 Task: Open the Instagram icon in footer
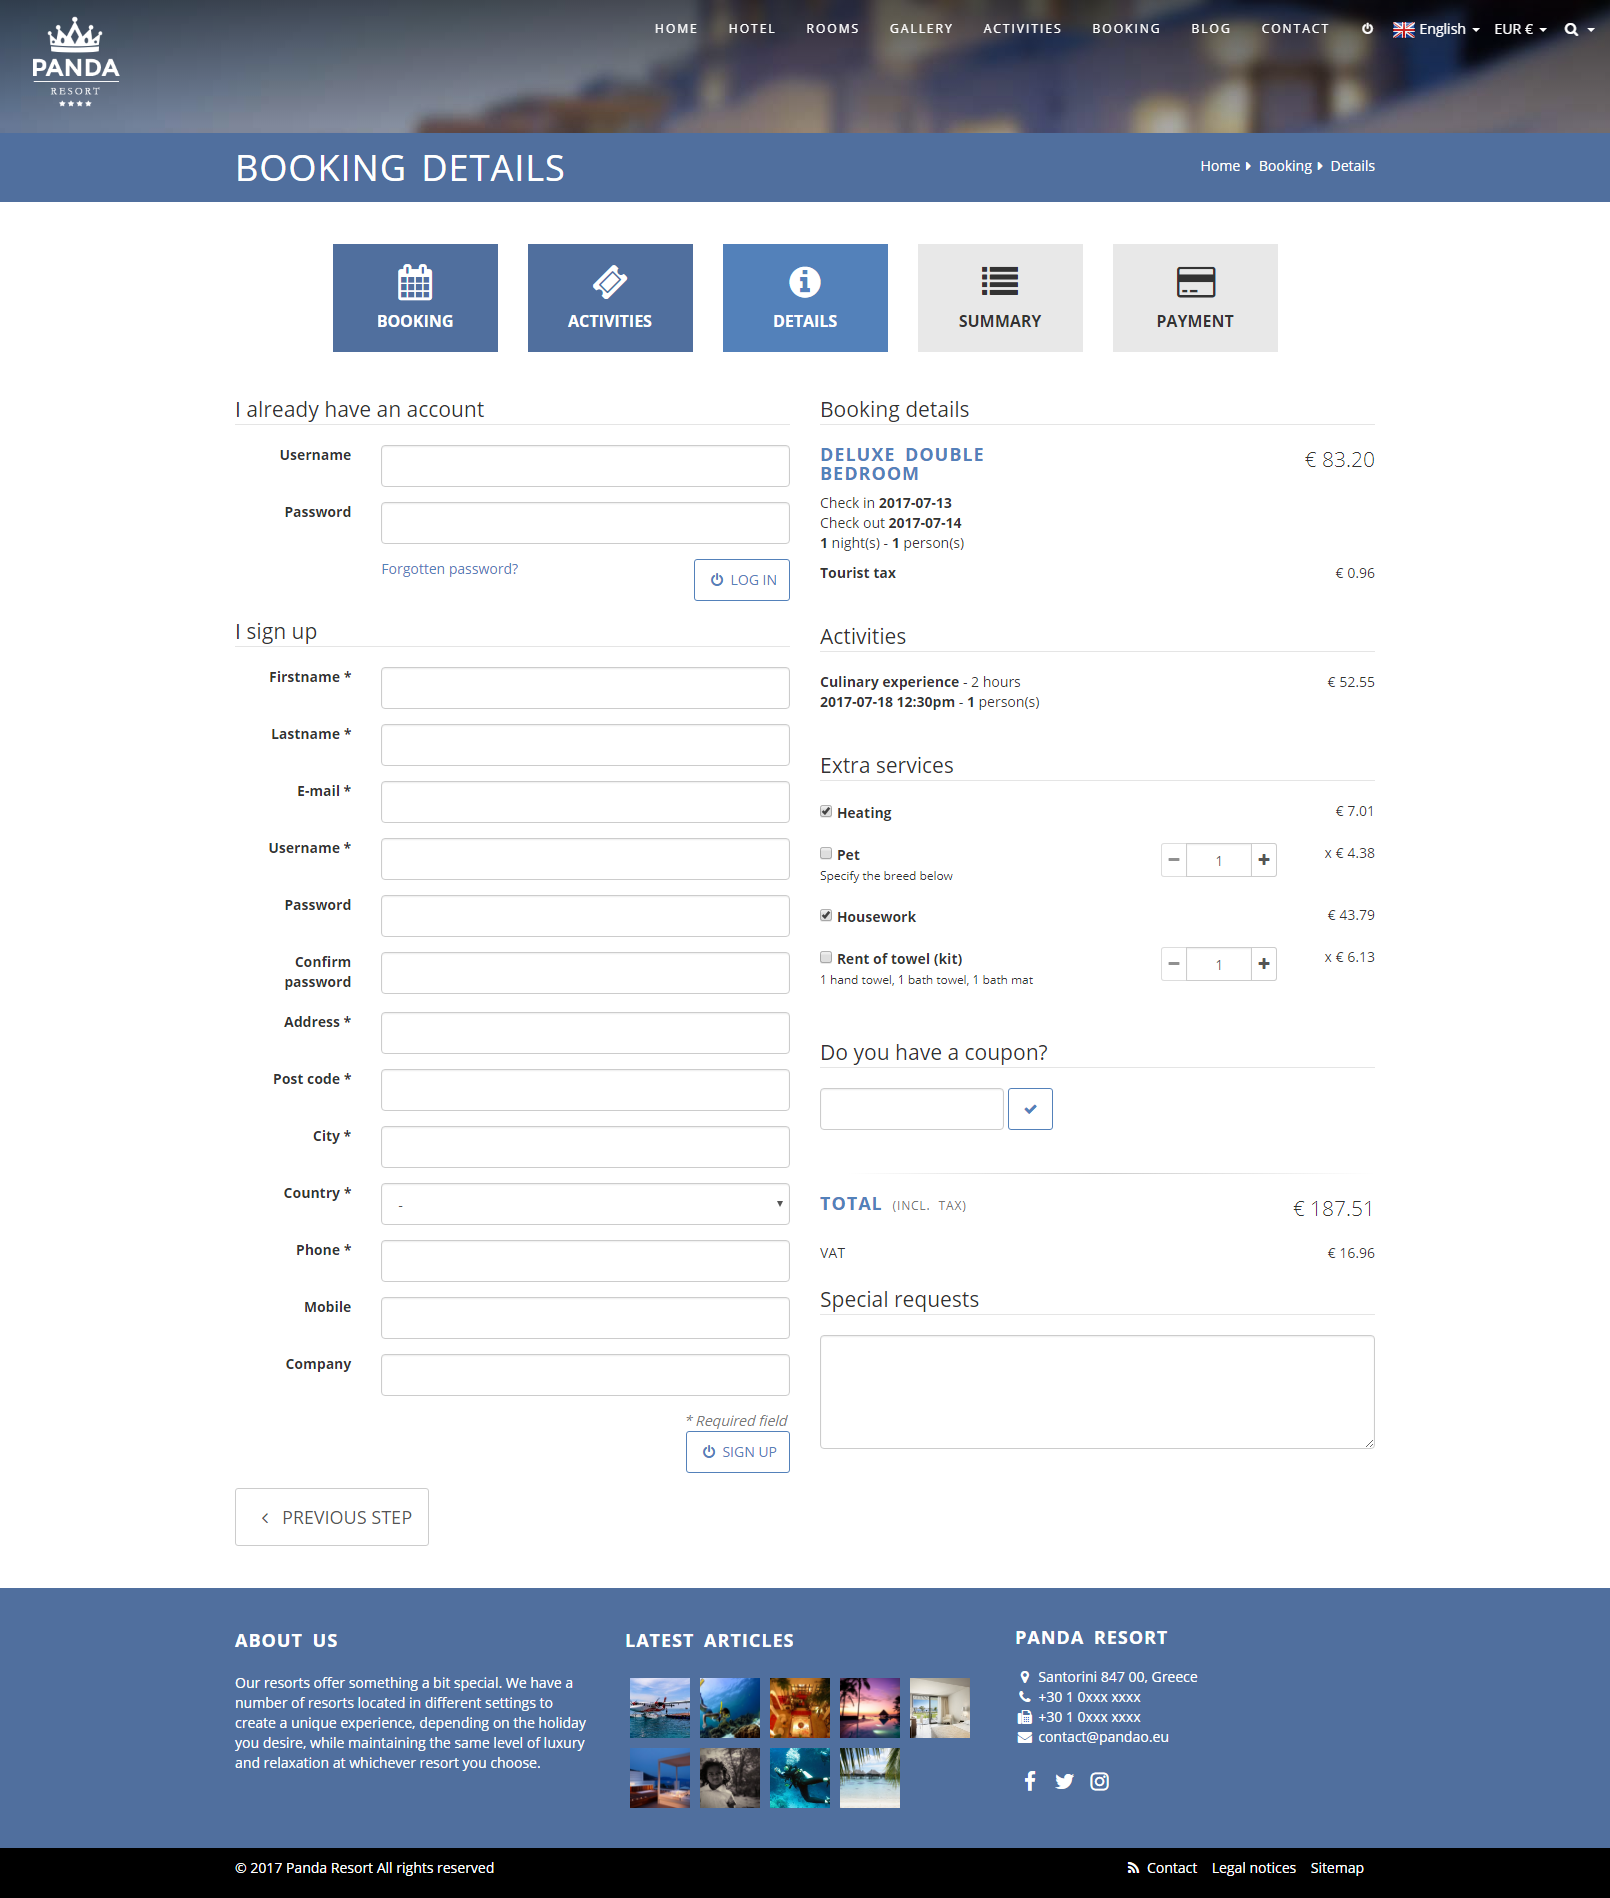1099,1781
